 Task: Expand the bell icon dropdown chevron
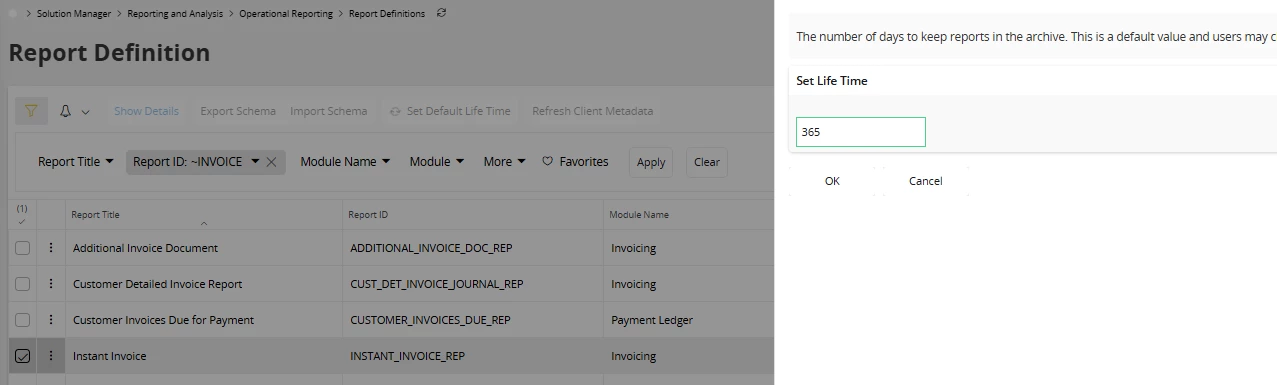pos(85,112)
